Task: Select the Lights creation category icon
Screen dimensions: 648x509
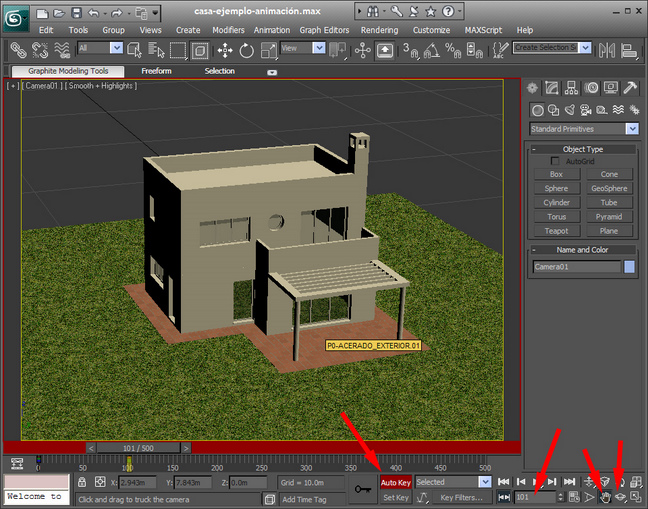Action: 571,110
